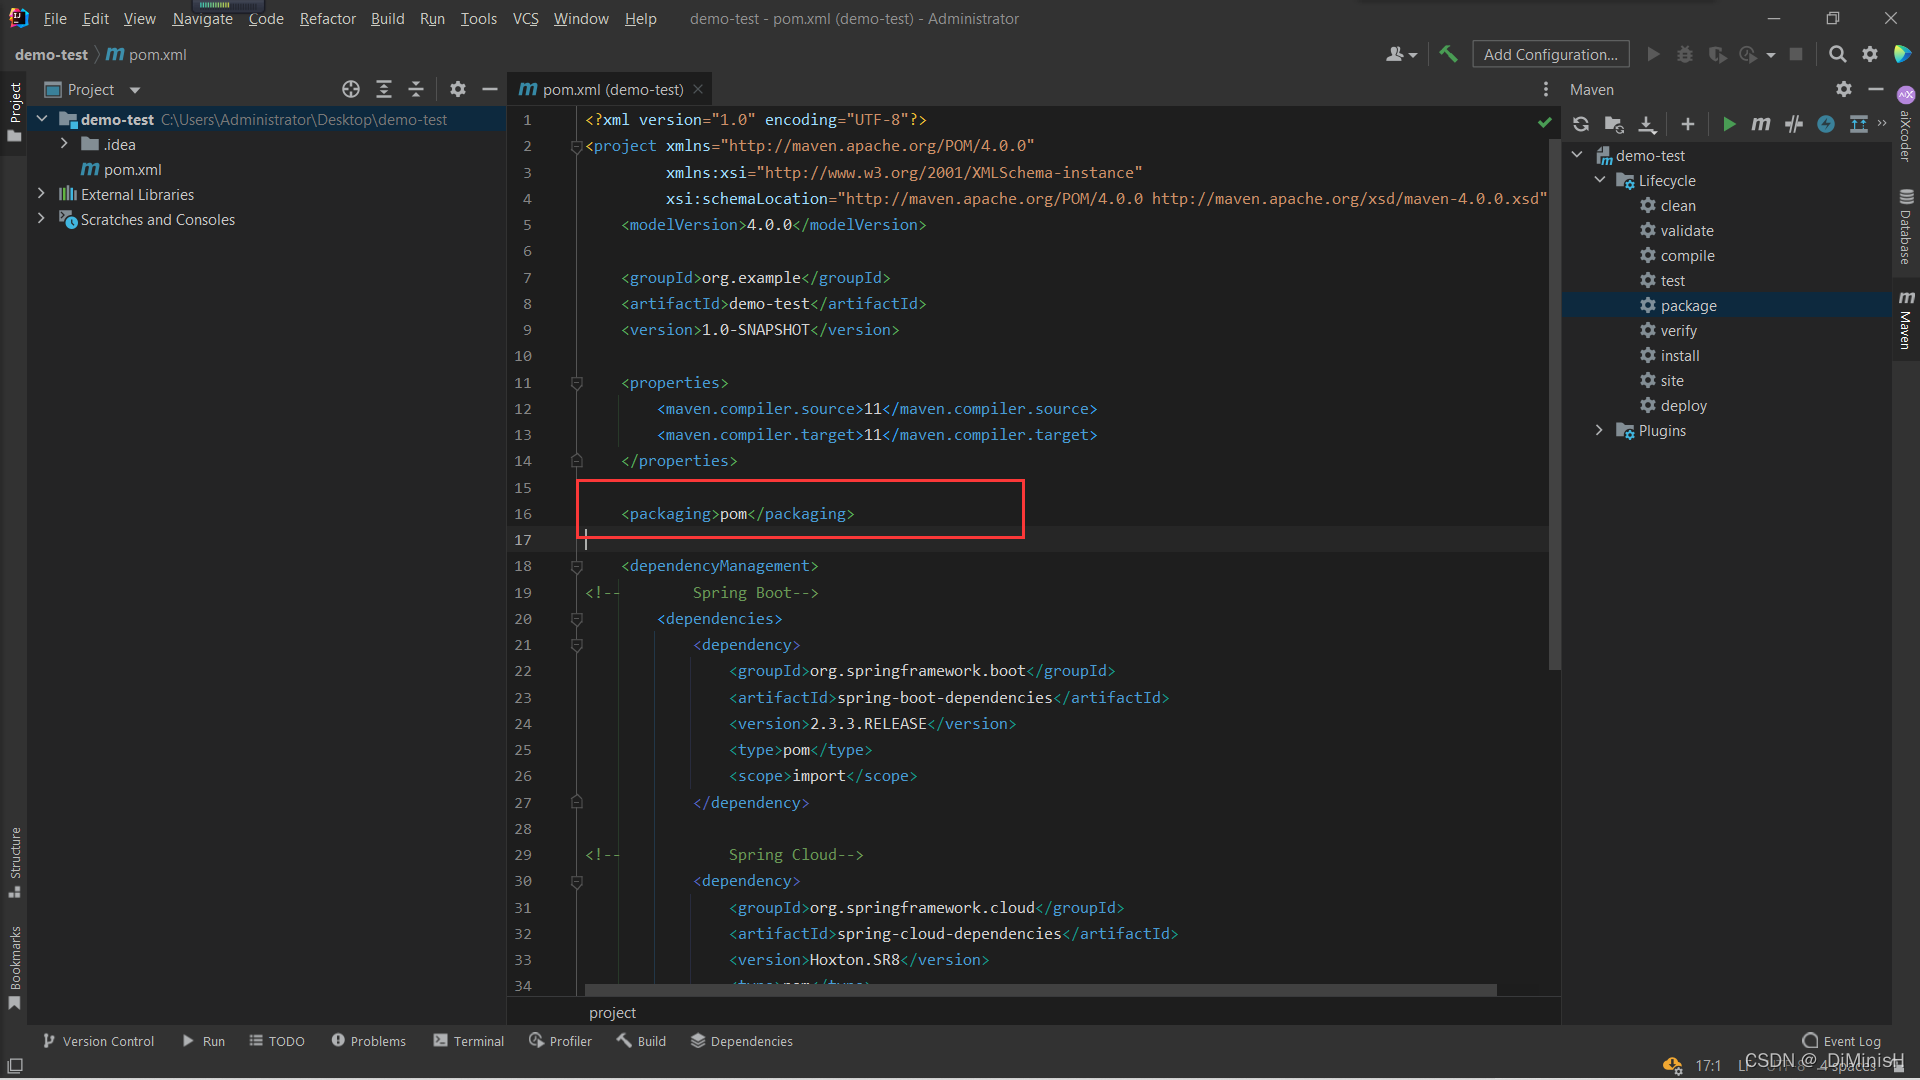This screenshot has width=1920, height=1080.
Task: Click the collapse all icon in Project panel
Action: (414, 90)
